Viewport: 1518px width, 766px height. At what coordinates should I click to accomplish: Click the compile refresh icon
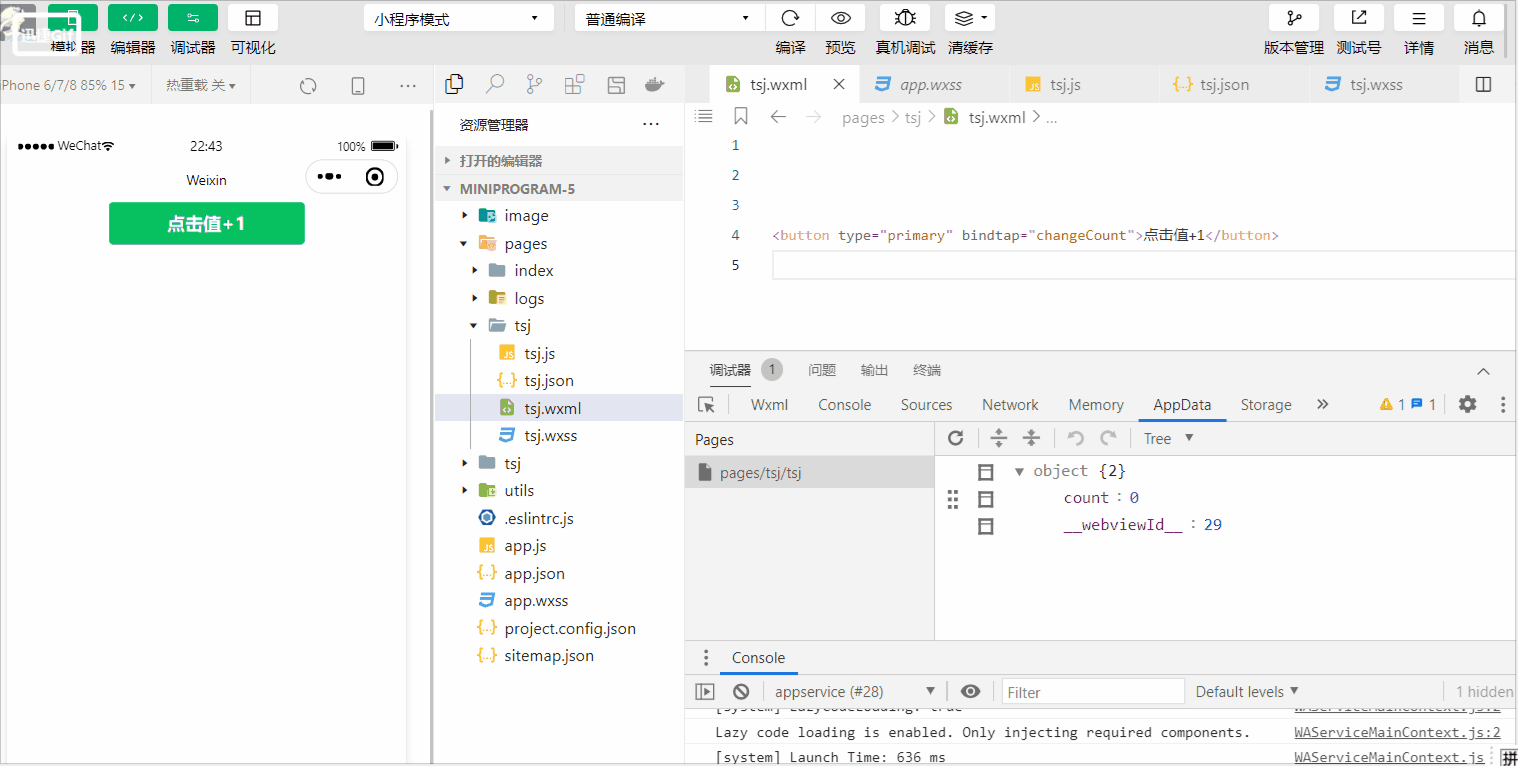[790, 18]
